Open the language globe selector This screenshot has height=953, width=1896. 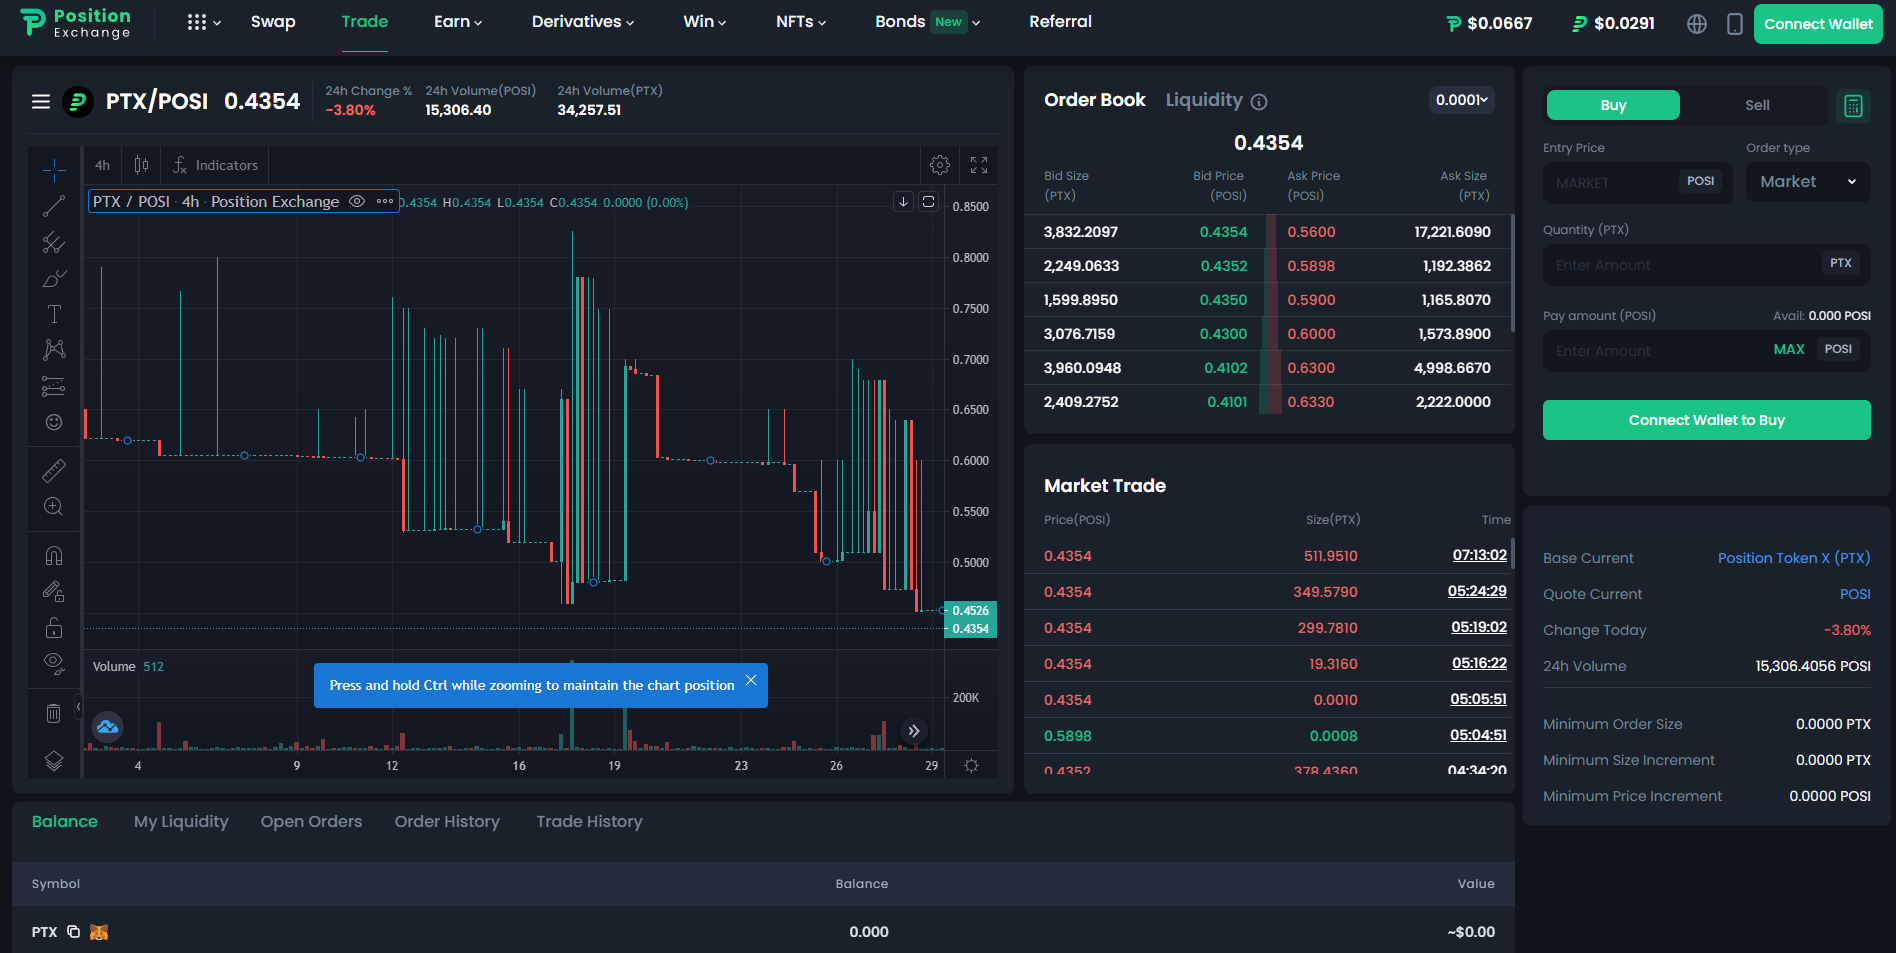pos(1697,24)
